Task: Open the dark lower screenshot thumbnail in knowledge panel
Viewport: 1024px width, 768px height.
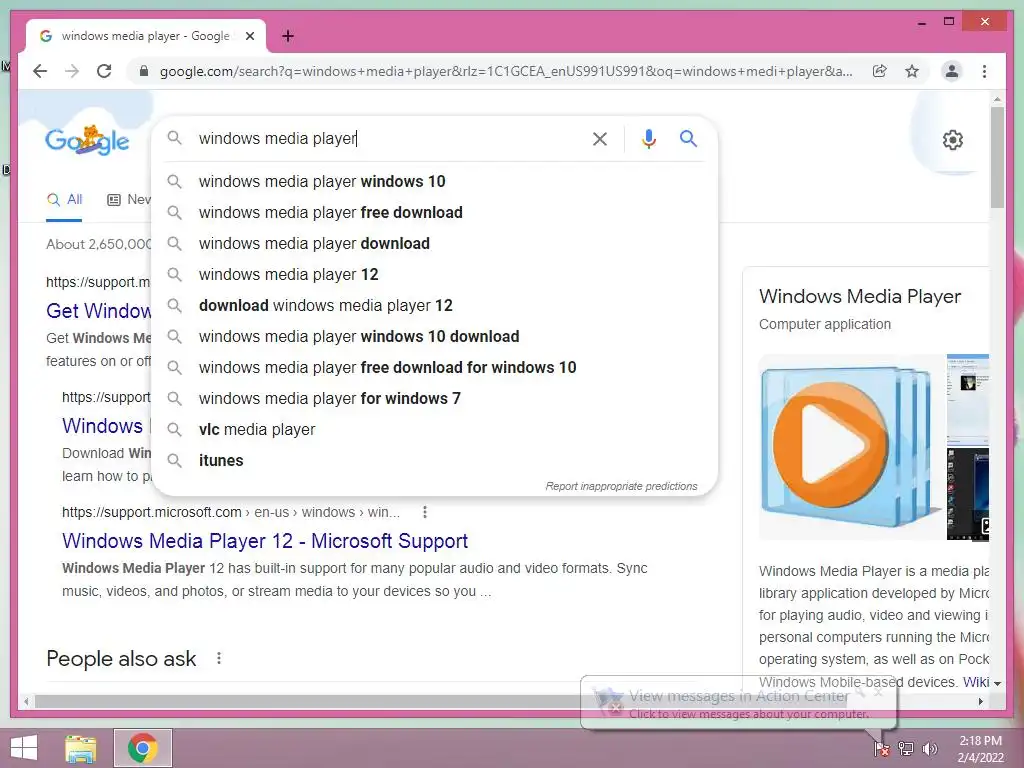Action: pyautogui.click(x=968, y=494)
